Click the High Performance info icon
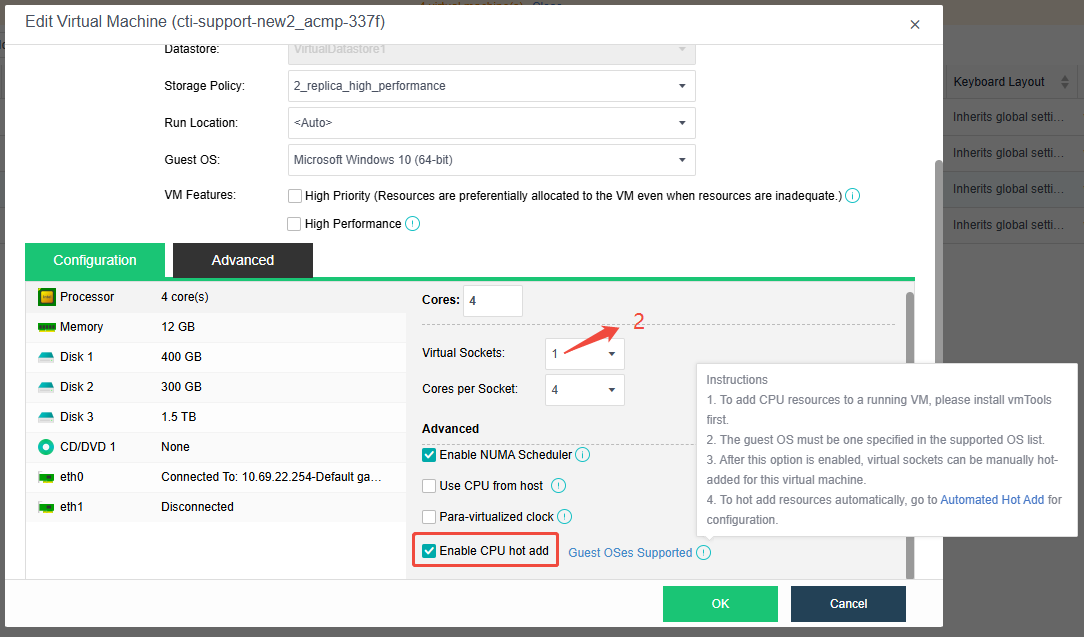The width and height of the screenshot is (1084, 637). click(411, 223)
